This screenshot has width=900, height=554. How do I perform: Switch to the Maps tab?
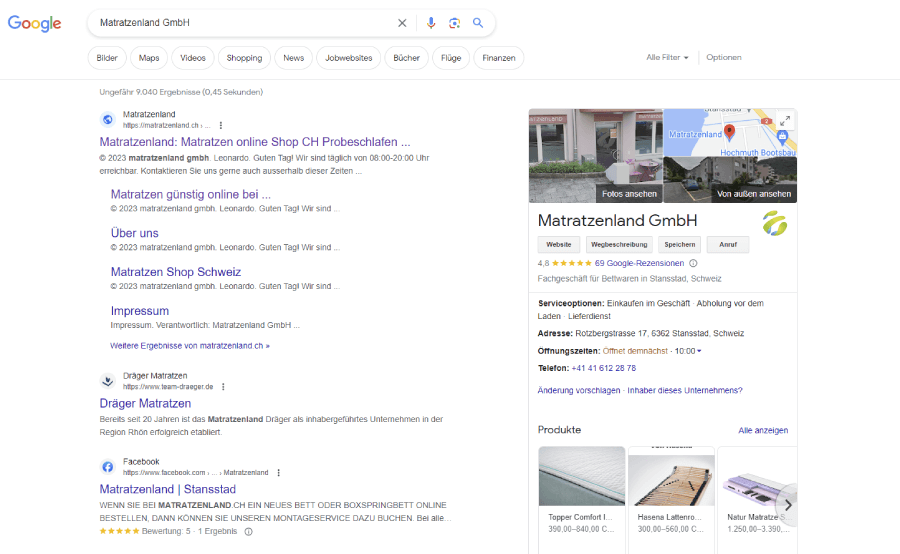tap(149, 58)
